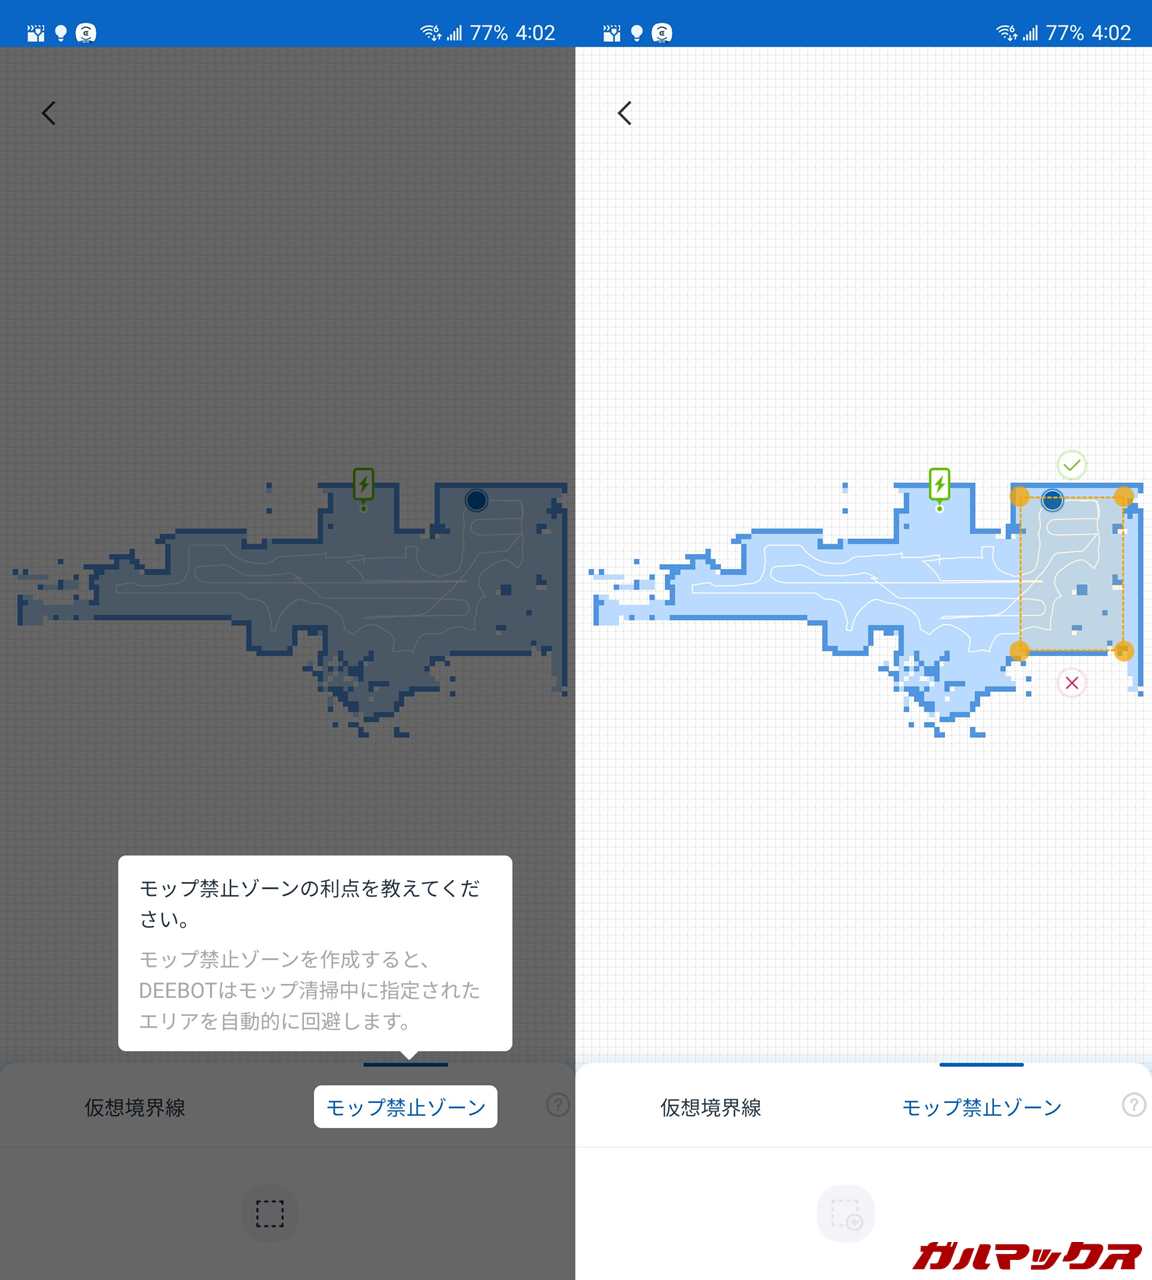Screen dimensions: 1152x1280
Task: Select the charging dock icon on left map
Action: pyautogui.click(x=363, y=485)
